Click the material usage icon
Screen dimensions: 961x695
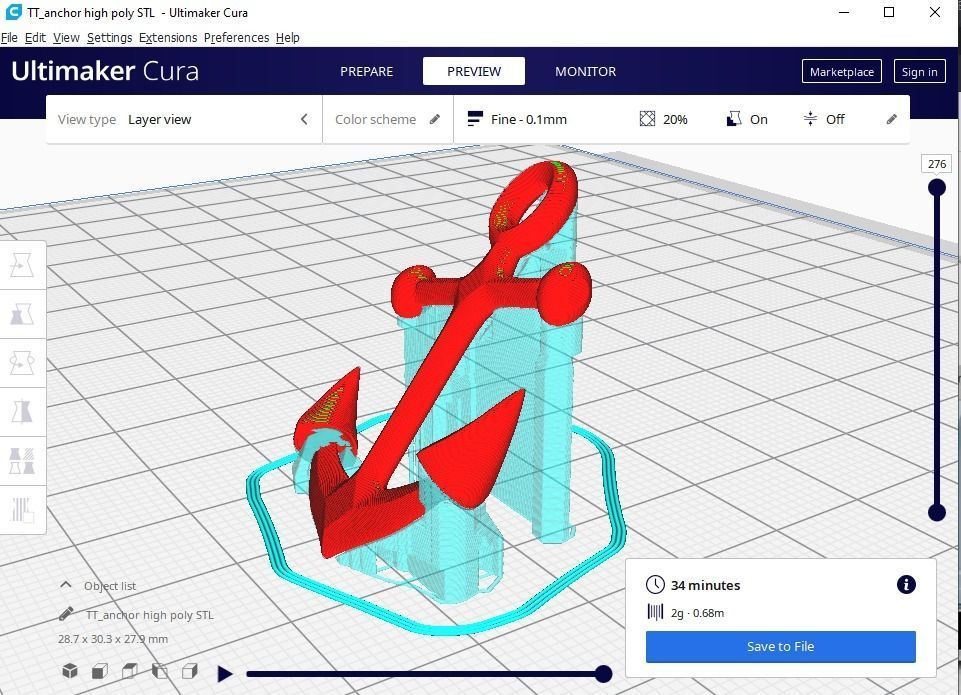[655, 612]
